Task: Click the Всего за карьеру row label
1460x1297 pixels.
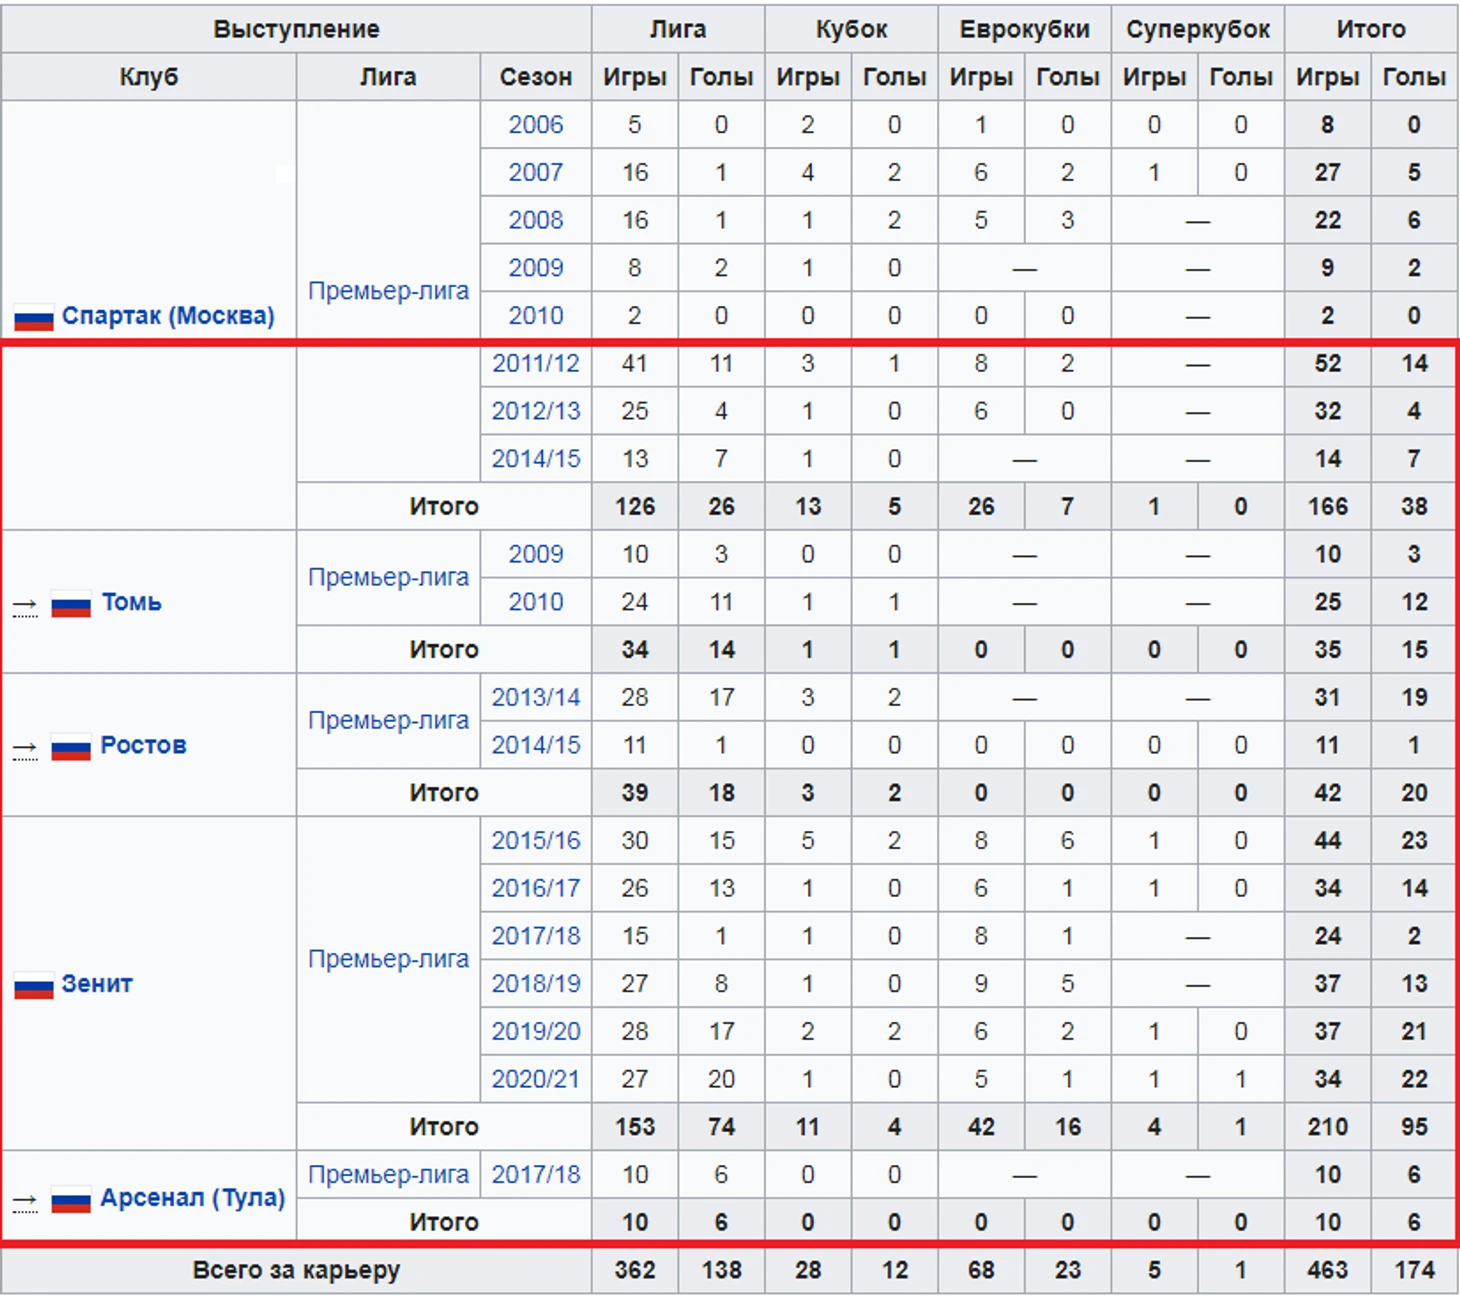Action: (296, 1270)
